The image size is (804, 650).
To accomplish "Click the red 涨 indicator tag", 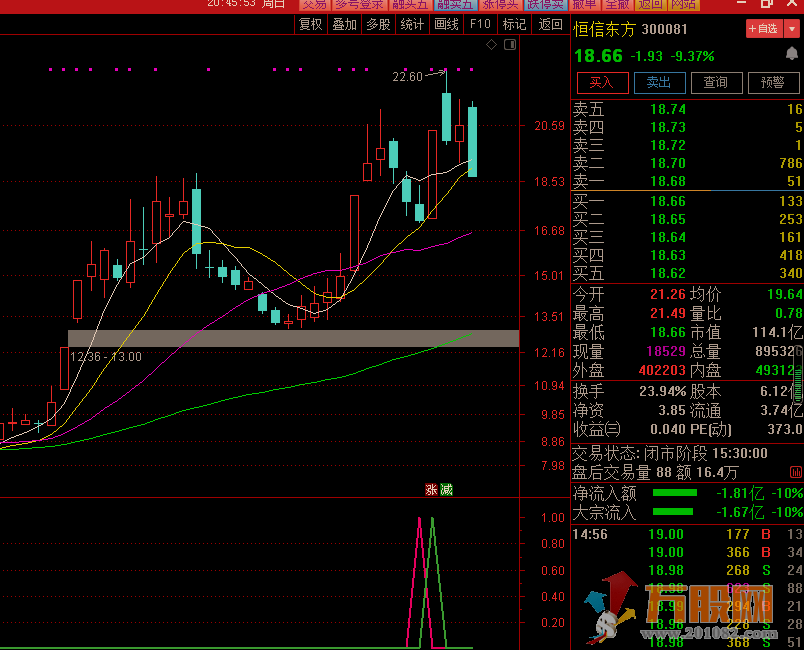I will (x=431, y=490).
